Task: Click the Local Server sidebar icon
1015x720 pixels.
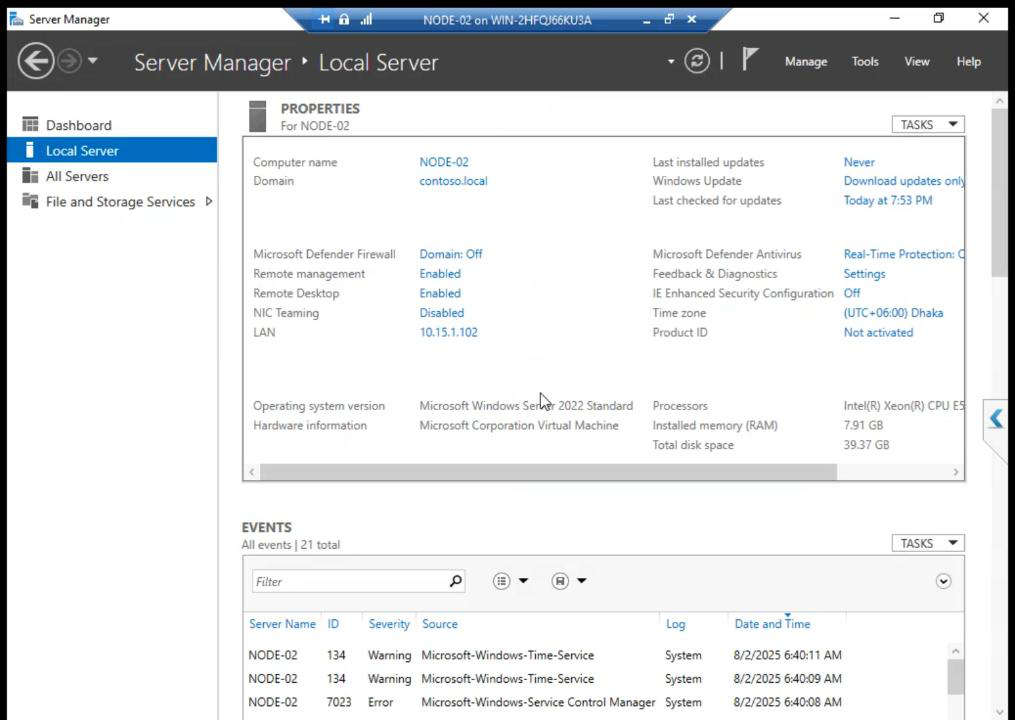Action: pyautogui.click(x=29, y=150)
